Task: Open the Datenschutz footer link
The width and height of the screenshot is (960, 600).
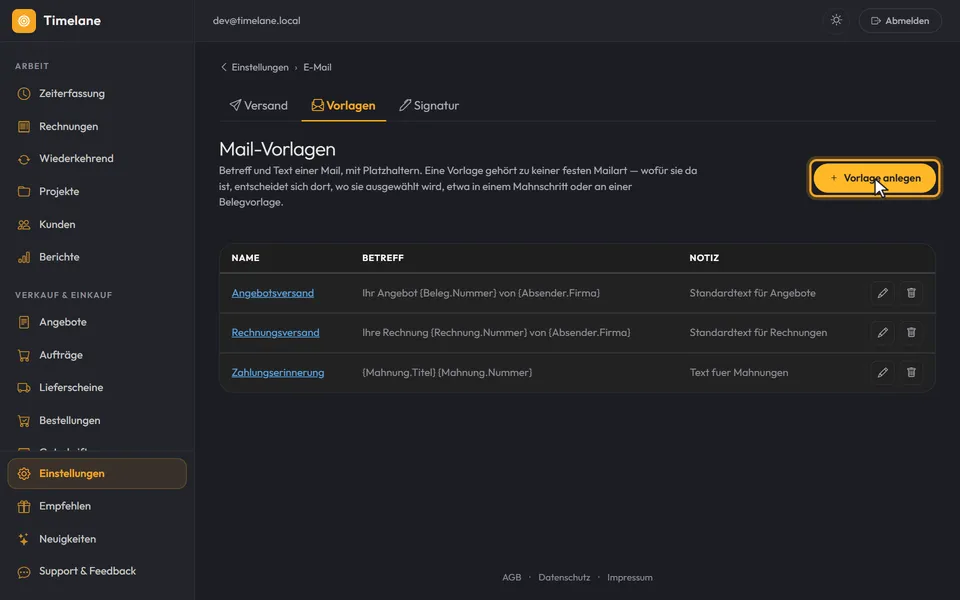Action: (x=564, y=577)
